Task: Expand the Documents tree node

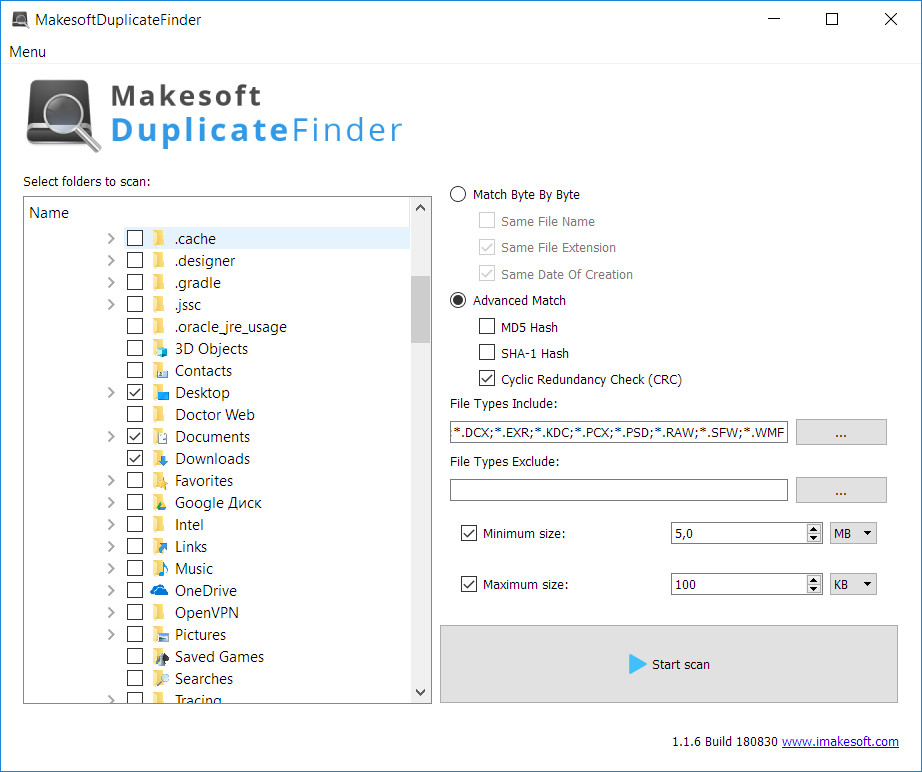Action: click(111, 436)
